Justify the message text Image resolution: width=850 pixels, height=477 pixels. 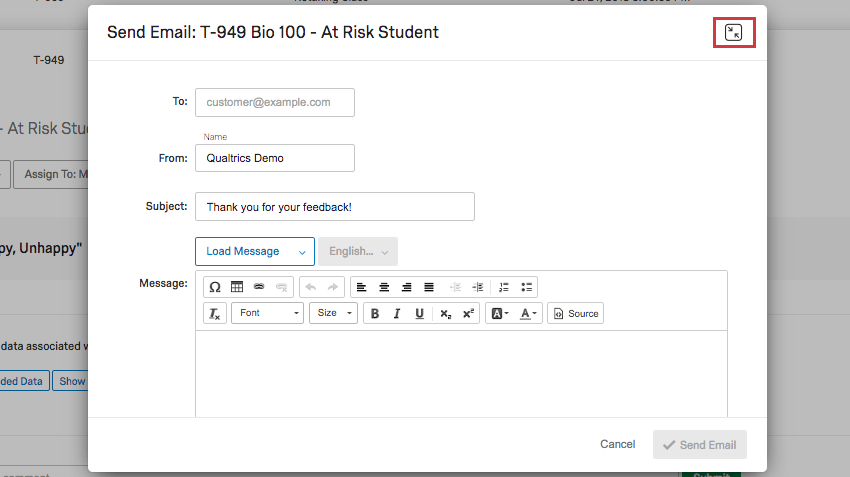(428, 287)
